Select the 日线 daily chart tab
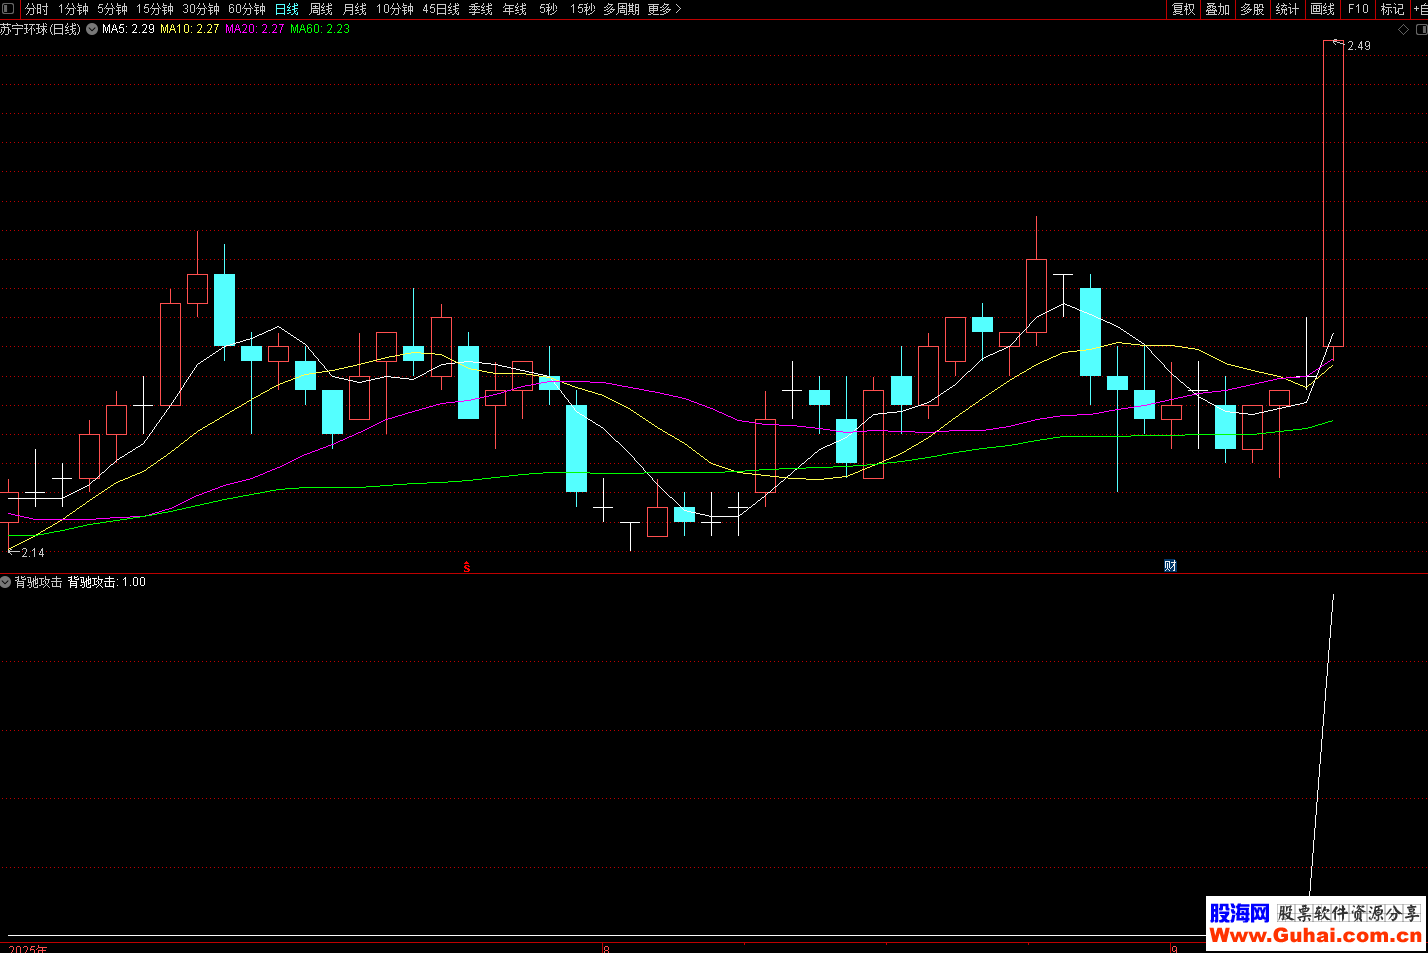Image resolution: width=1428 pixels, height=953 pixels. coord(287,9)
